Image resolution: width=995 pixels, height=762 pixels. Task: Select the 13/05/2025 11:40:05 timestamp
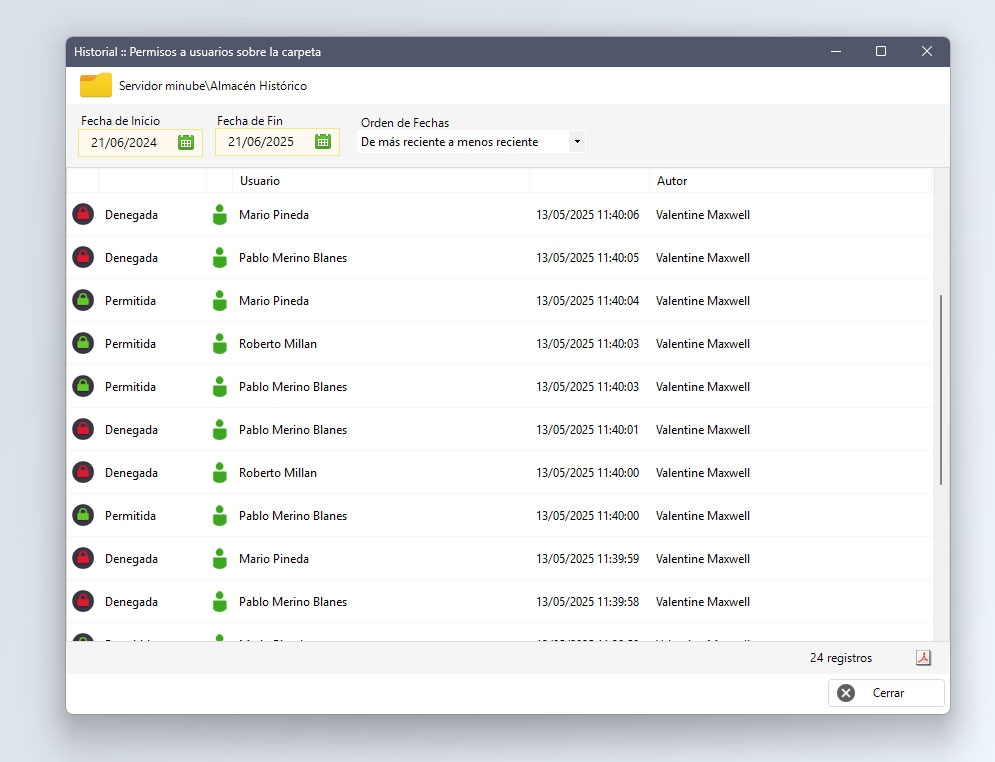[x=588, y=258]
